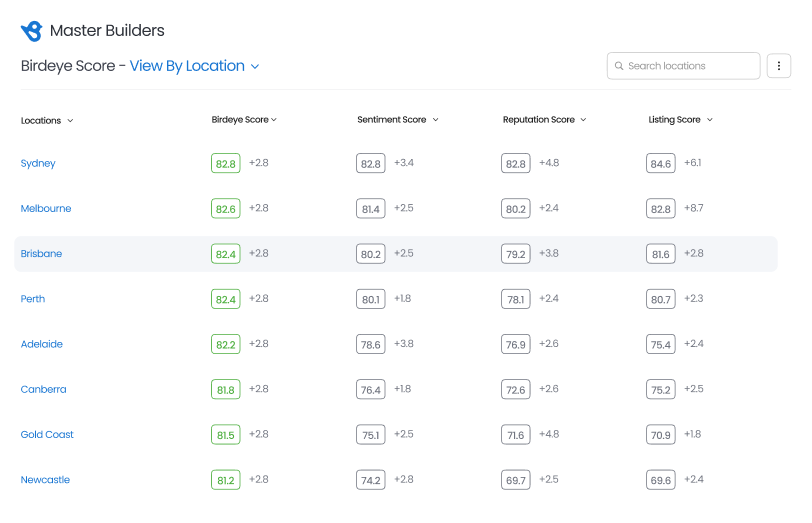Click Adelaide's Birdeye Score 82.2 badge
Image resolution: width=812 pixels, height=523 pixels.
tap(226, 344)
